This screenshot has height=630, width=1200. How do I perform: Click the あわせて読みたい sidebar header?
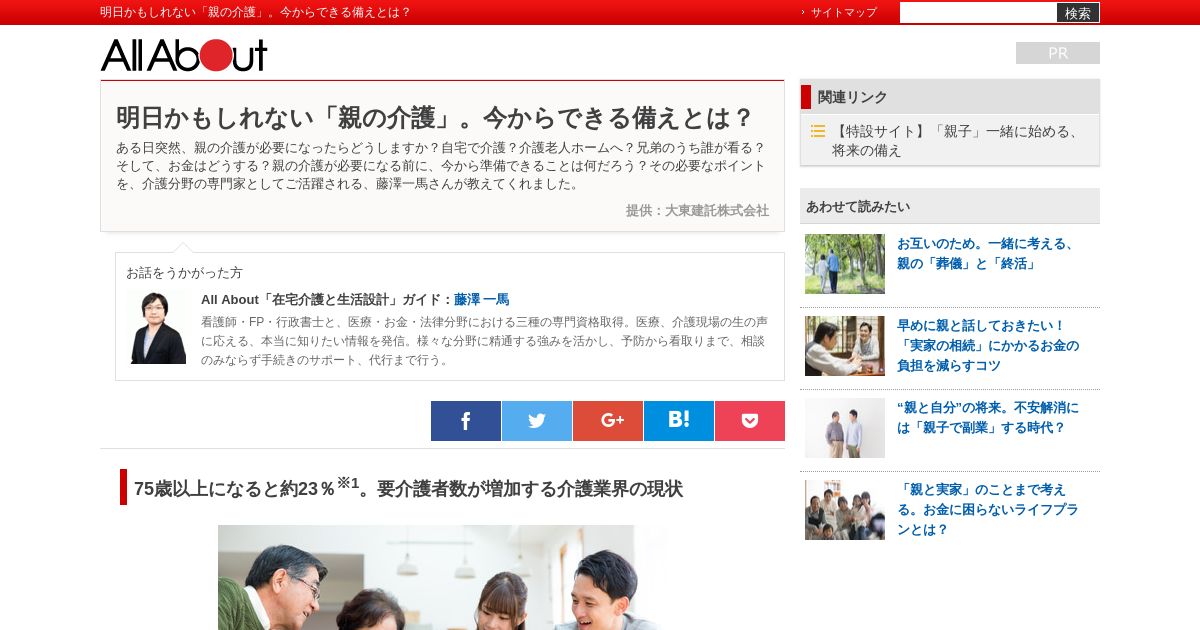pos(950,206)
